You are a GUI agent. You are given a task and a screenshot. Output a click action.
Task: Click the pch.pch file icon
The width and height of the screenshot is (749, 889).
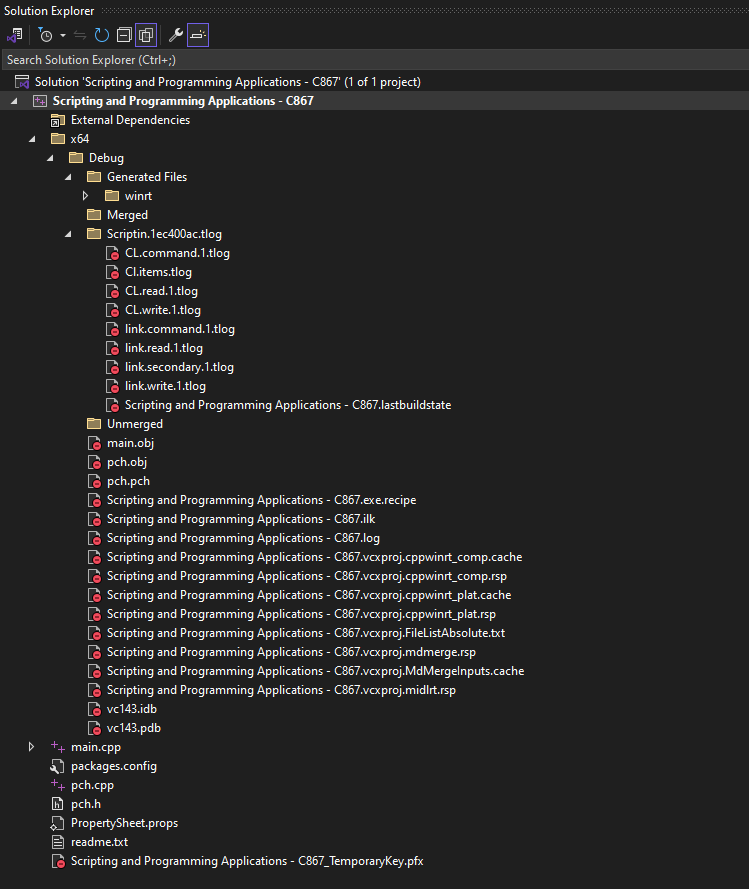[x=95, y=481]
